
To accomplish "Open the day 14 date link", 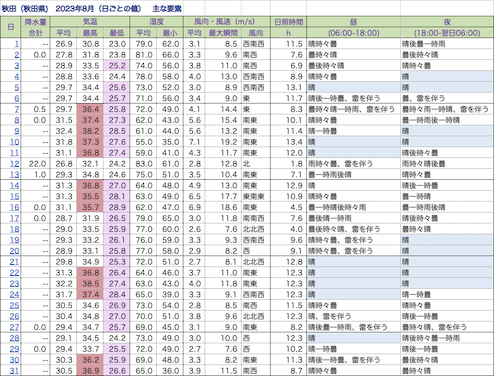I will [x=14, y=186].
